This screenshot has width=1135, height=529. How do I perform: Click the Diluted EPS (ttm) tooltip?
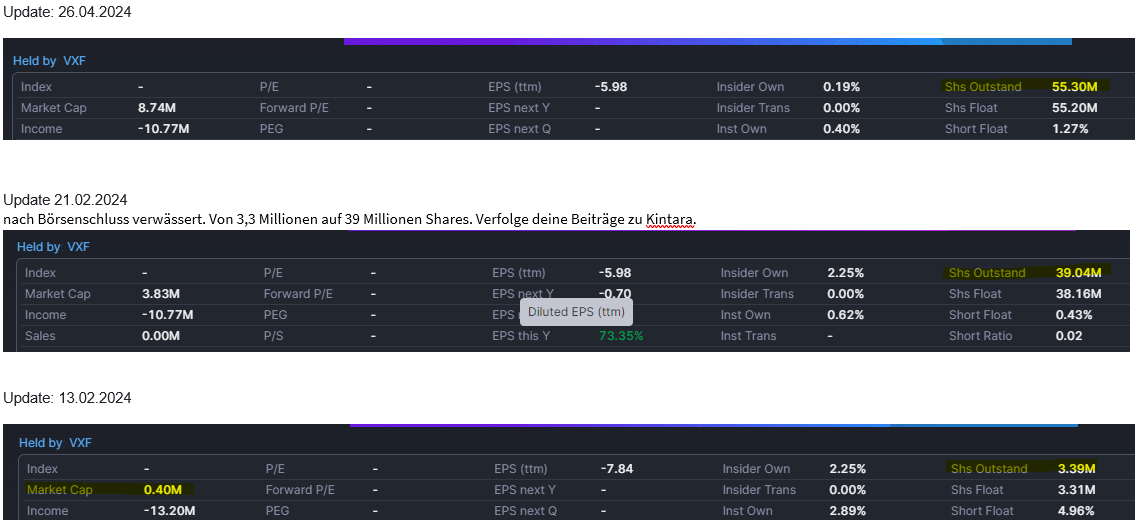point(577,313)
